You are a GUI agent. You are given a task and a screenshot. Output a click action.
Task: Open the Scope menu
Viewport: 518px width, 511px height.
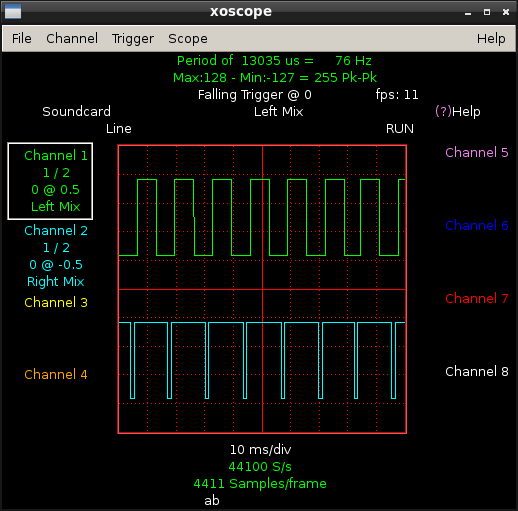click(188, 39)
